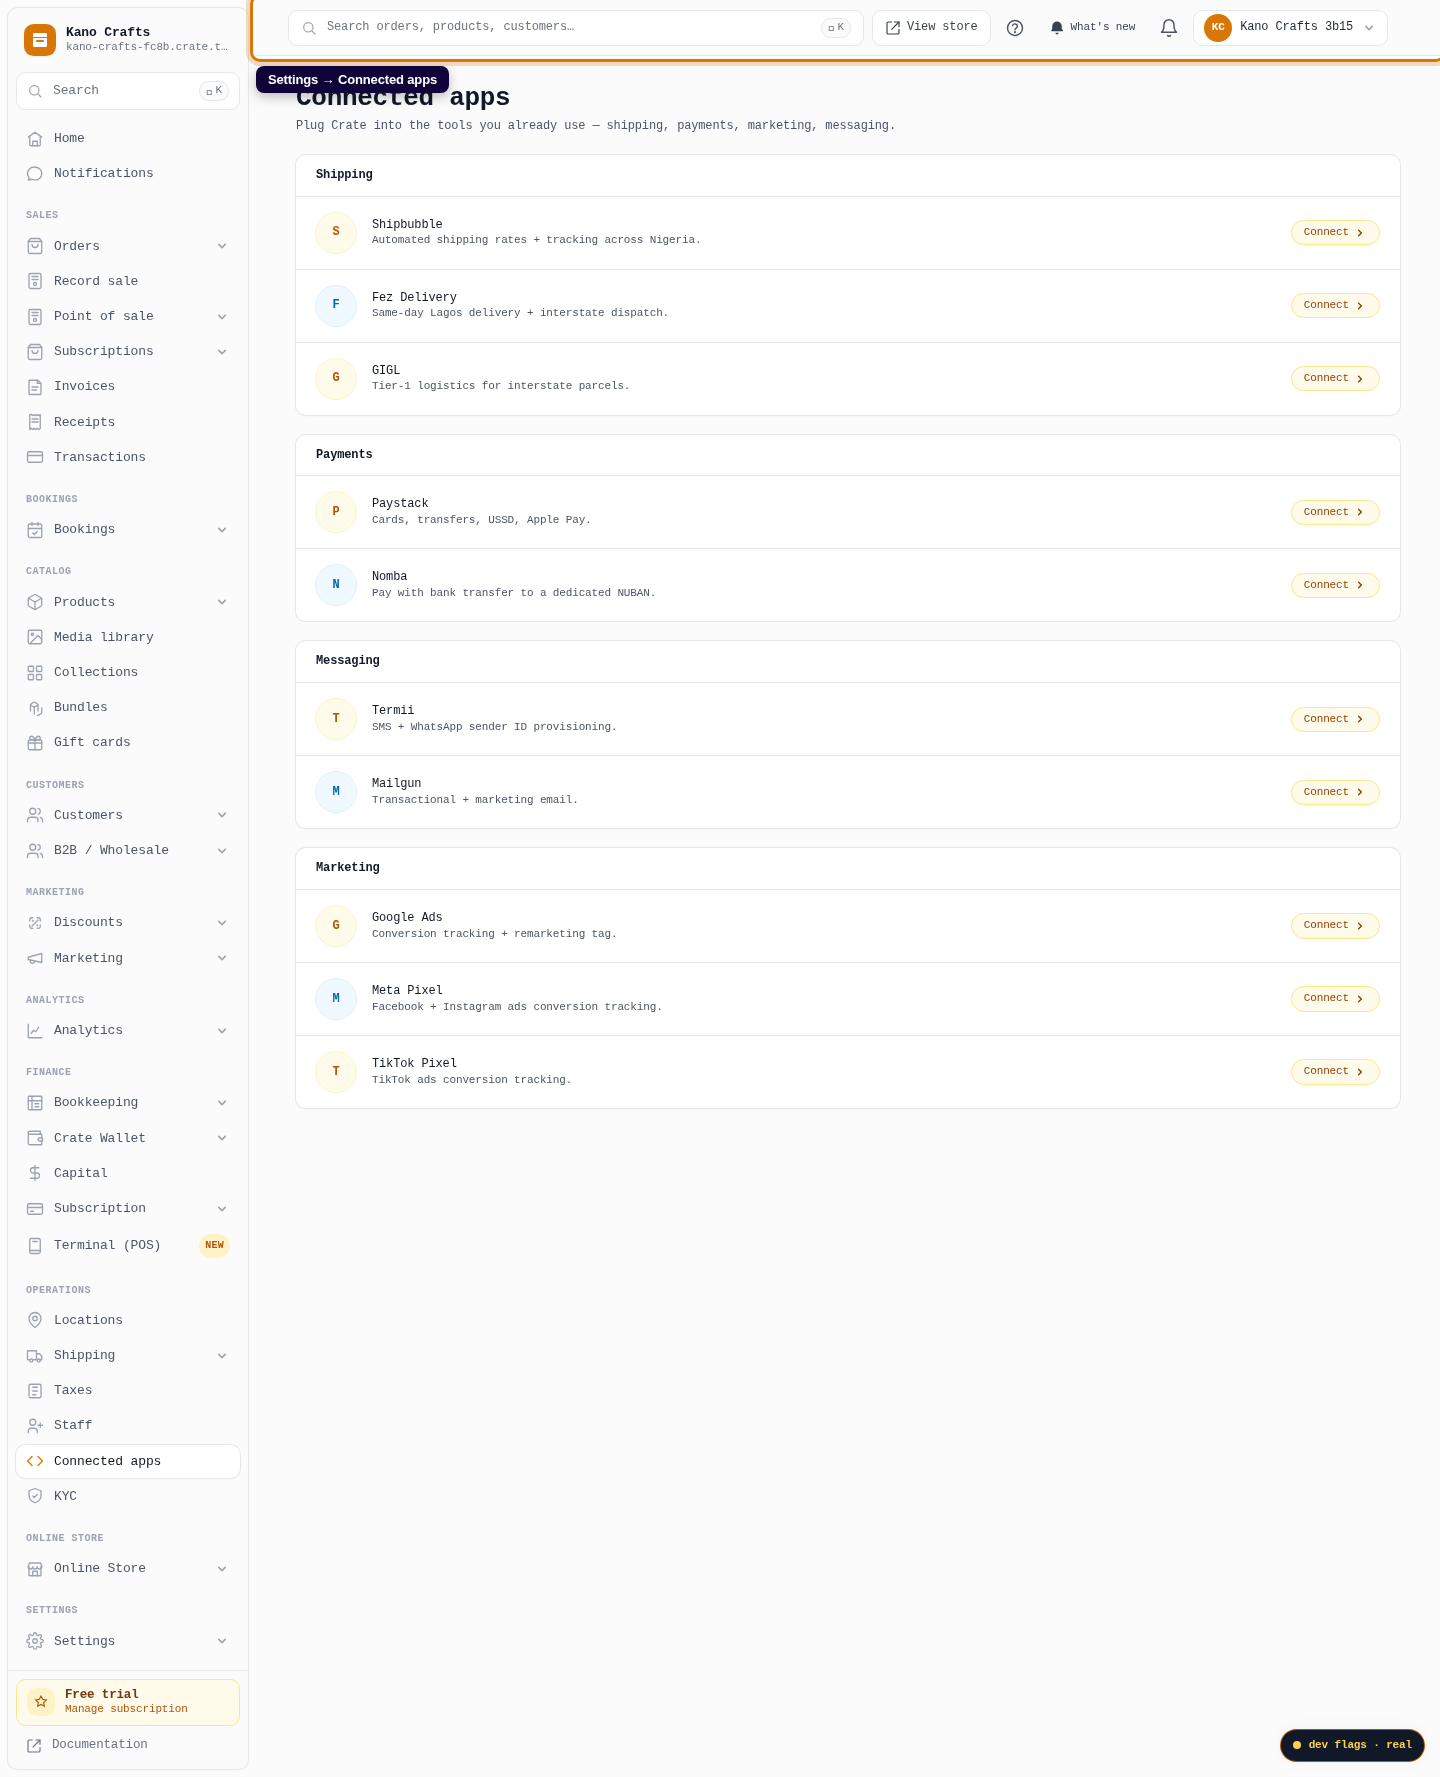Click the TikTok Pixel T app icon
Screen dimensions: 1440x1777
(336, 1072)
